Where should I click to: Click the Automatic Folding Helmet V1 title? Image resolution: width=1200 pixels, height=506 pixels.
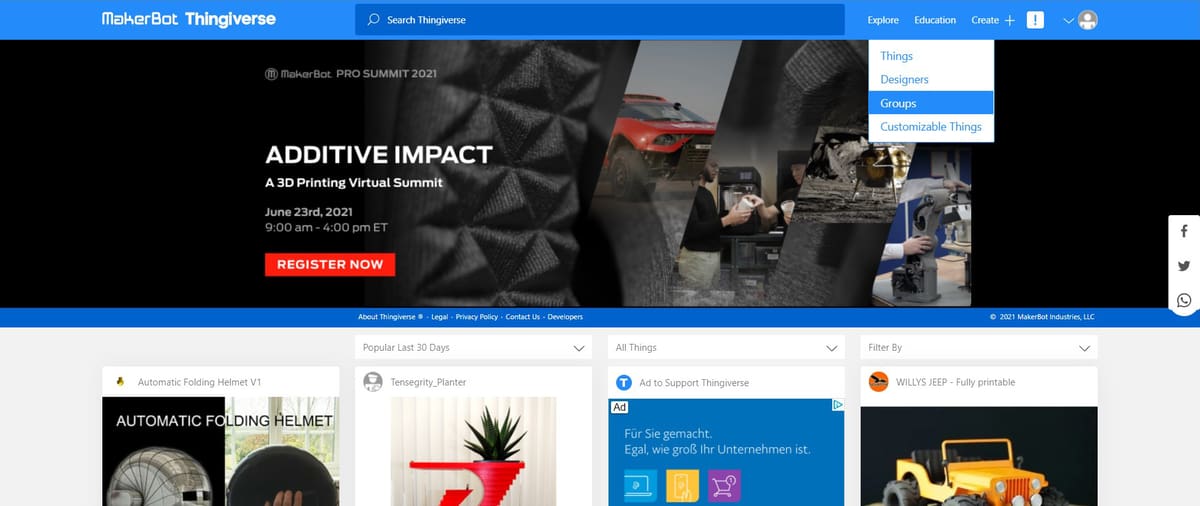[x=199, y=382]
